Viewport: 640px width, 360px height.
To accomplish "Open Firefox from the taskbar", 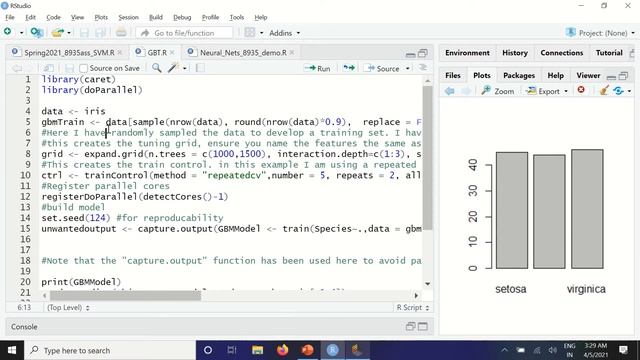I will tap(282, 350).
